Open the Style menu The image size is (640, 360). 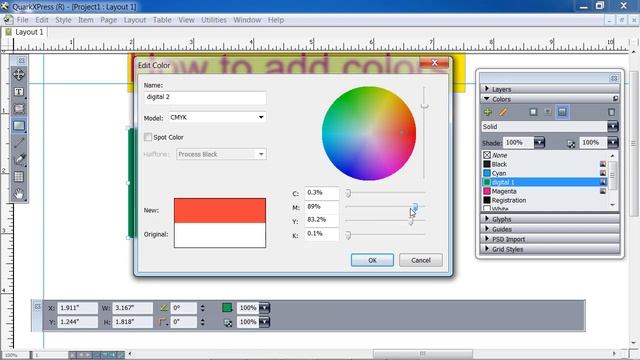click(x=63, y=20)
